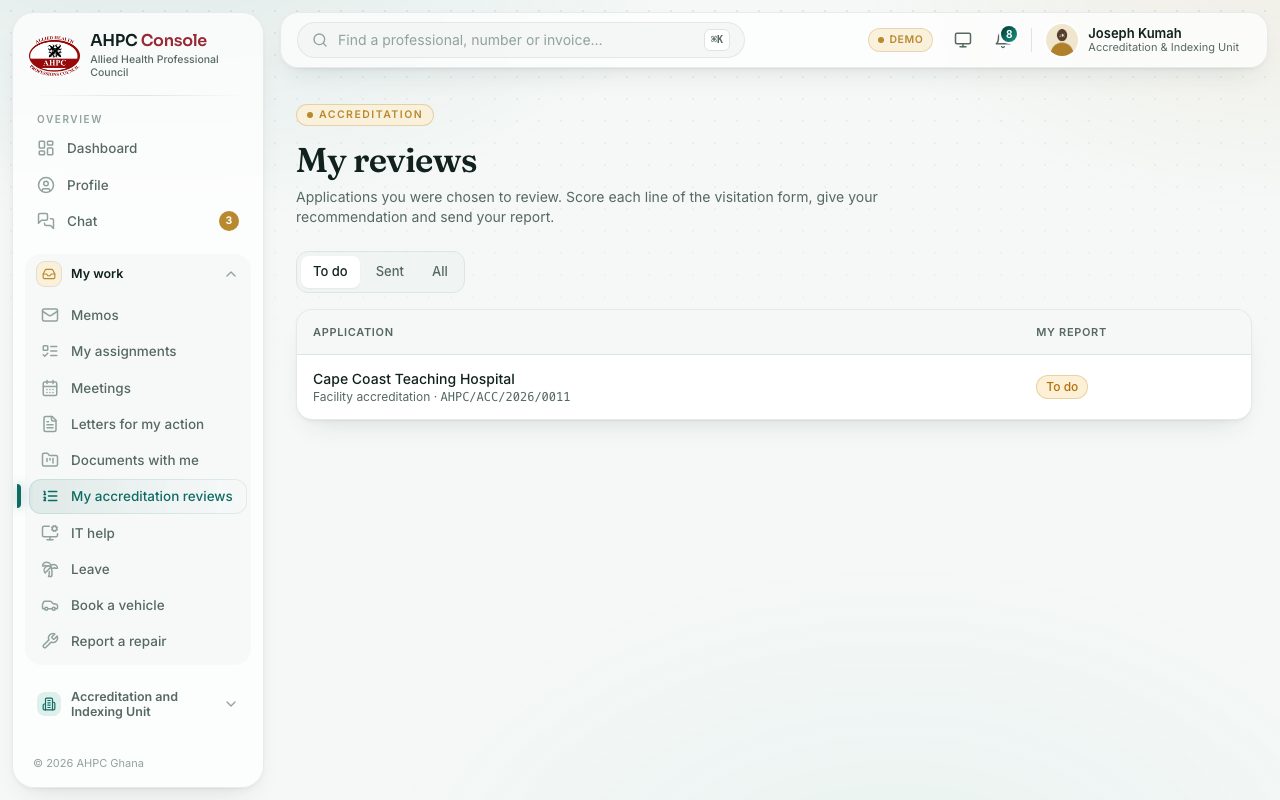
Task: Switch to the Sent tab
Action: 390,271
